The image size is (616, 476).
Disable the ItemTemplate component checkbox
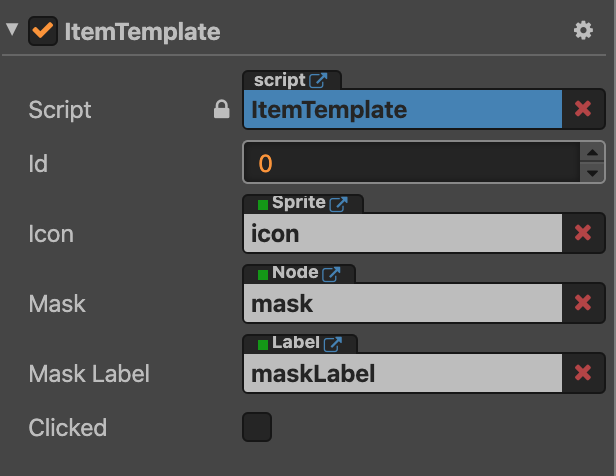(x=43, y=31)
